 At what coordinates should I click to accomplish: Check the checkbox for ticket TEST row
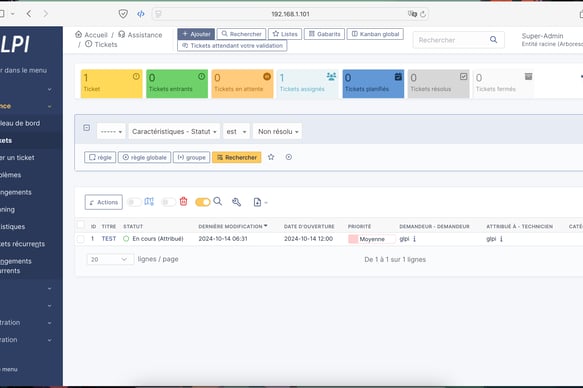click(81, 239)
